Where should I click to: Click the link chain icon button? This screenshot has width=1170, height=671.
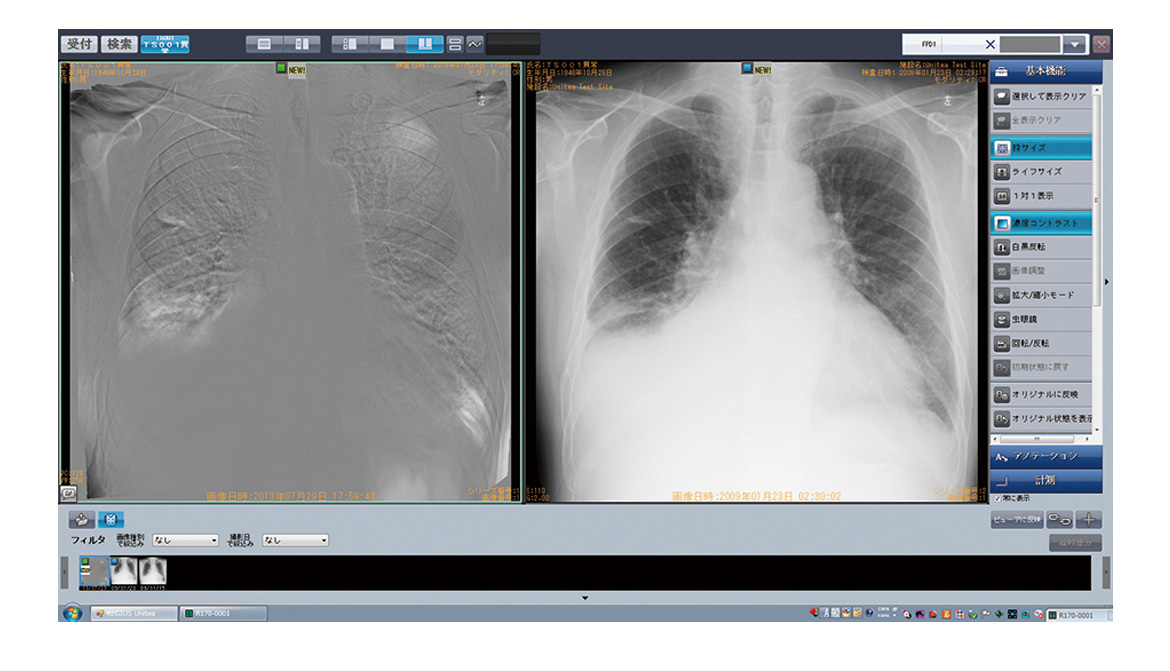tap(1060, 519)
